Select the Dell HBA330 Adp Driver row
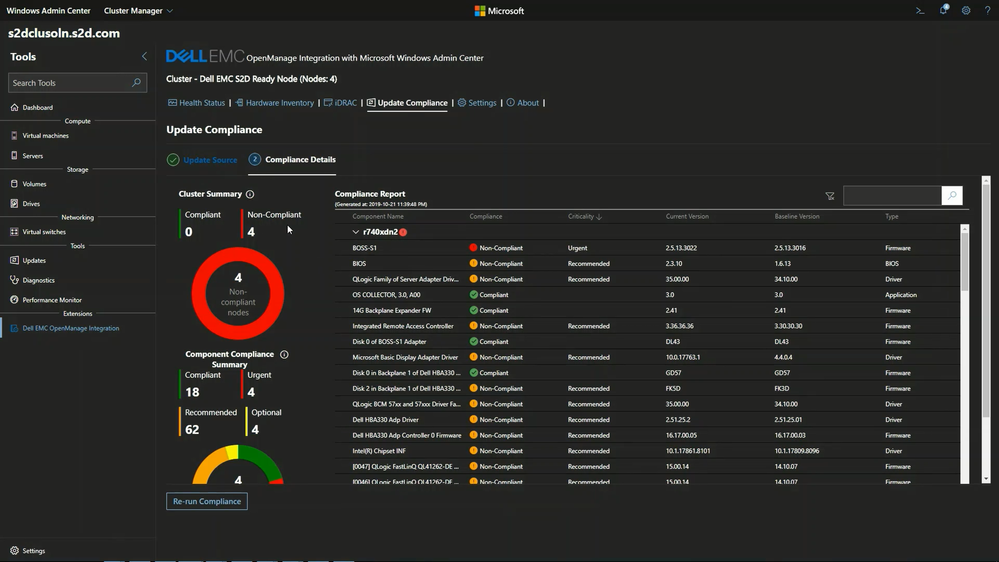This screenshot has height=562, width=999. pos(647,419)
